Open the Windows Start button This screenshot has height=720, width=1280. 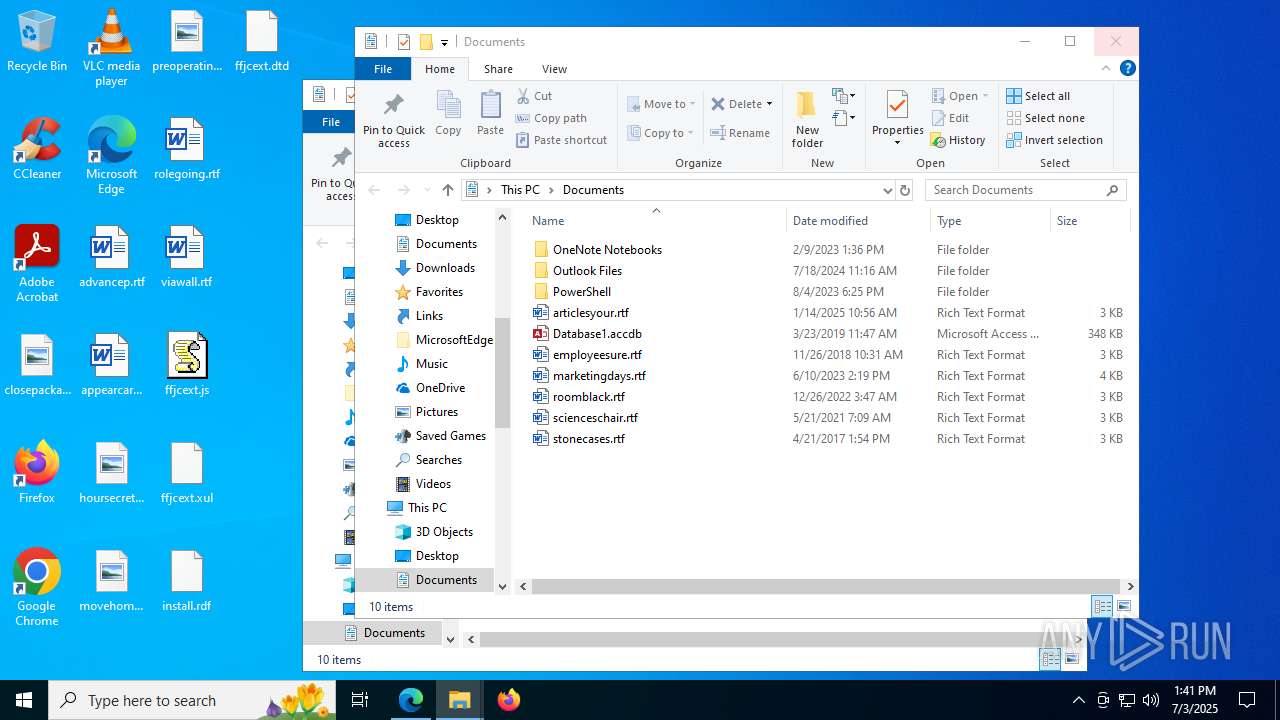(x=24, y=700)
